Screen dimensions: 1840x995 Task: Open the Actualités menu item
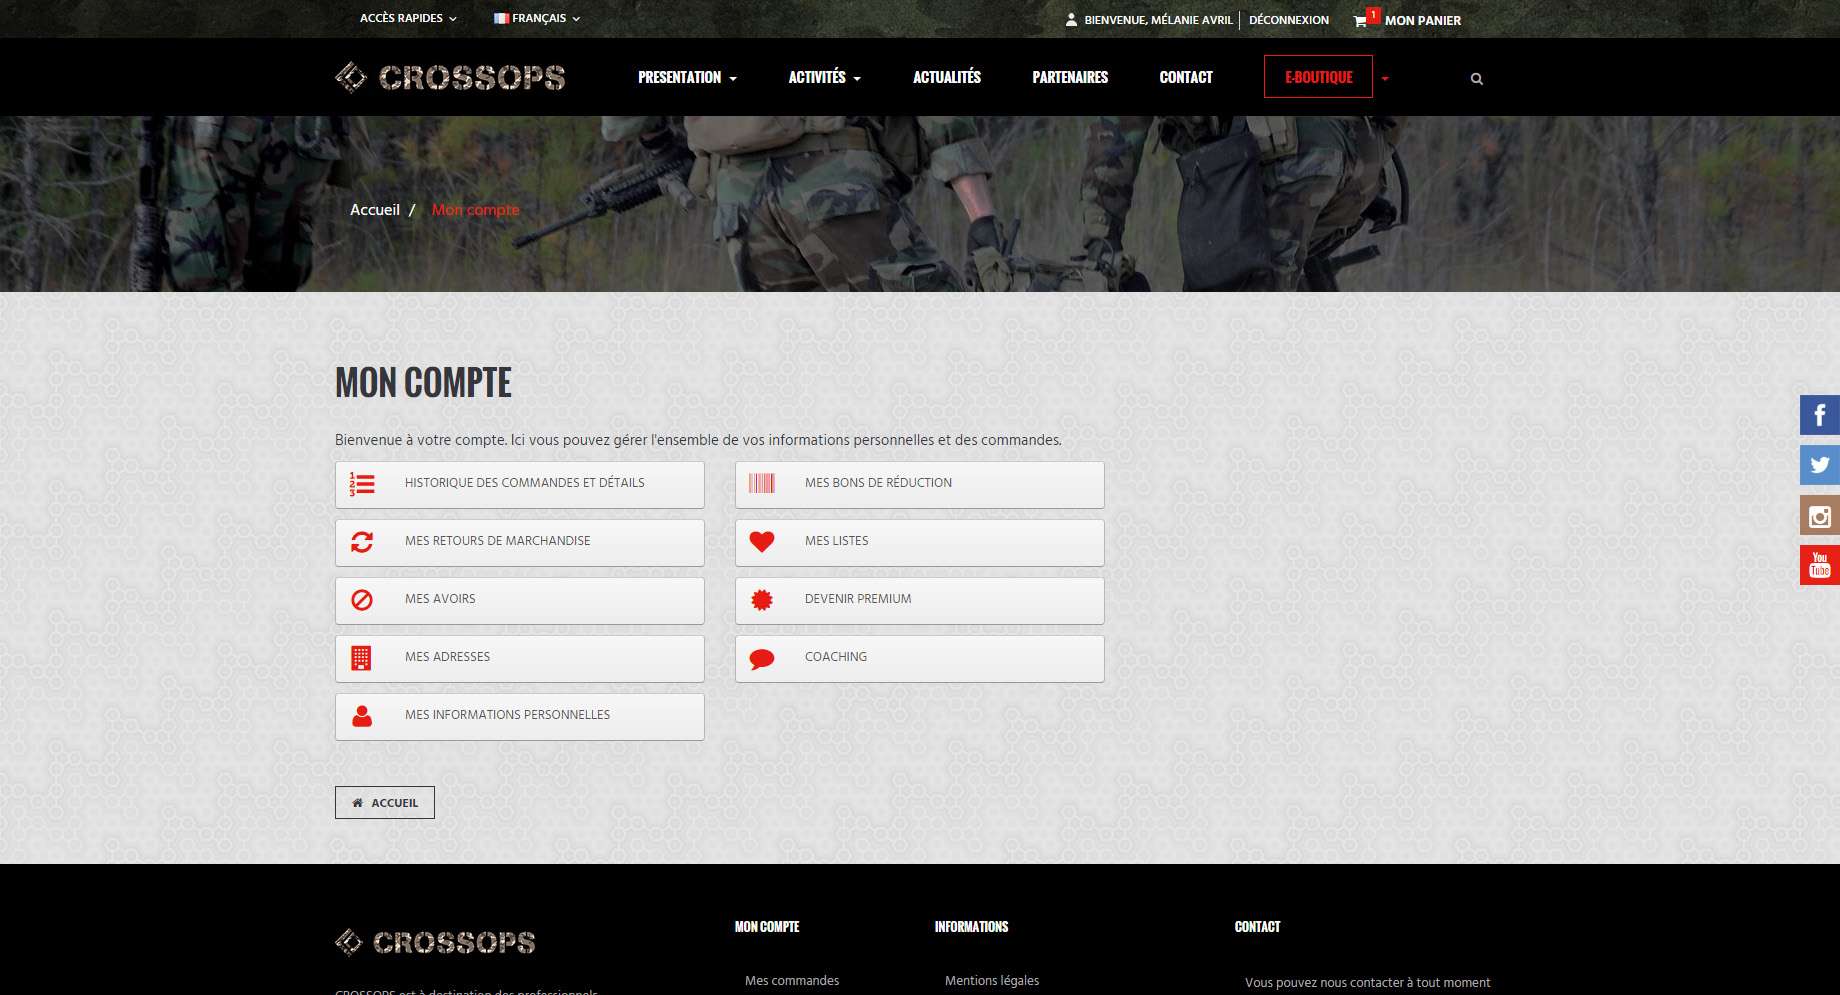[946, 77]
